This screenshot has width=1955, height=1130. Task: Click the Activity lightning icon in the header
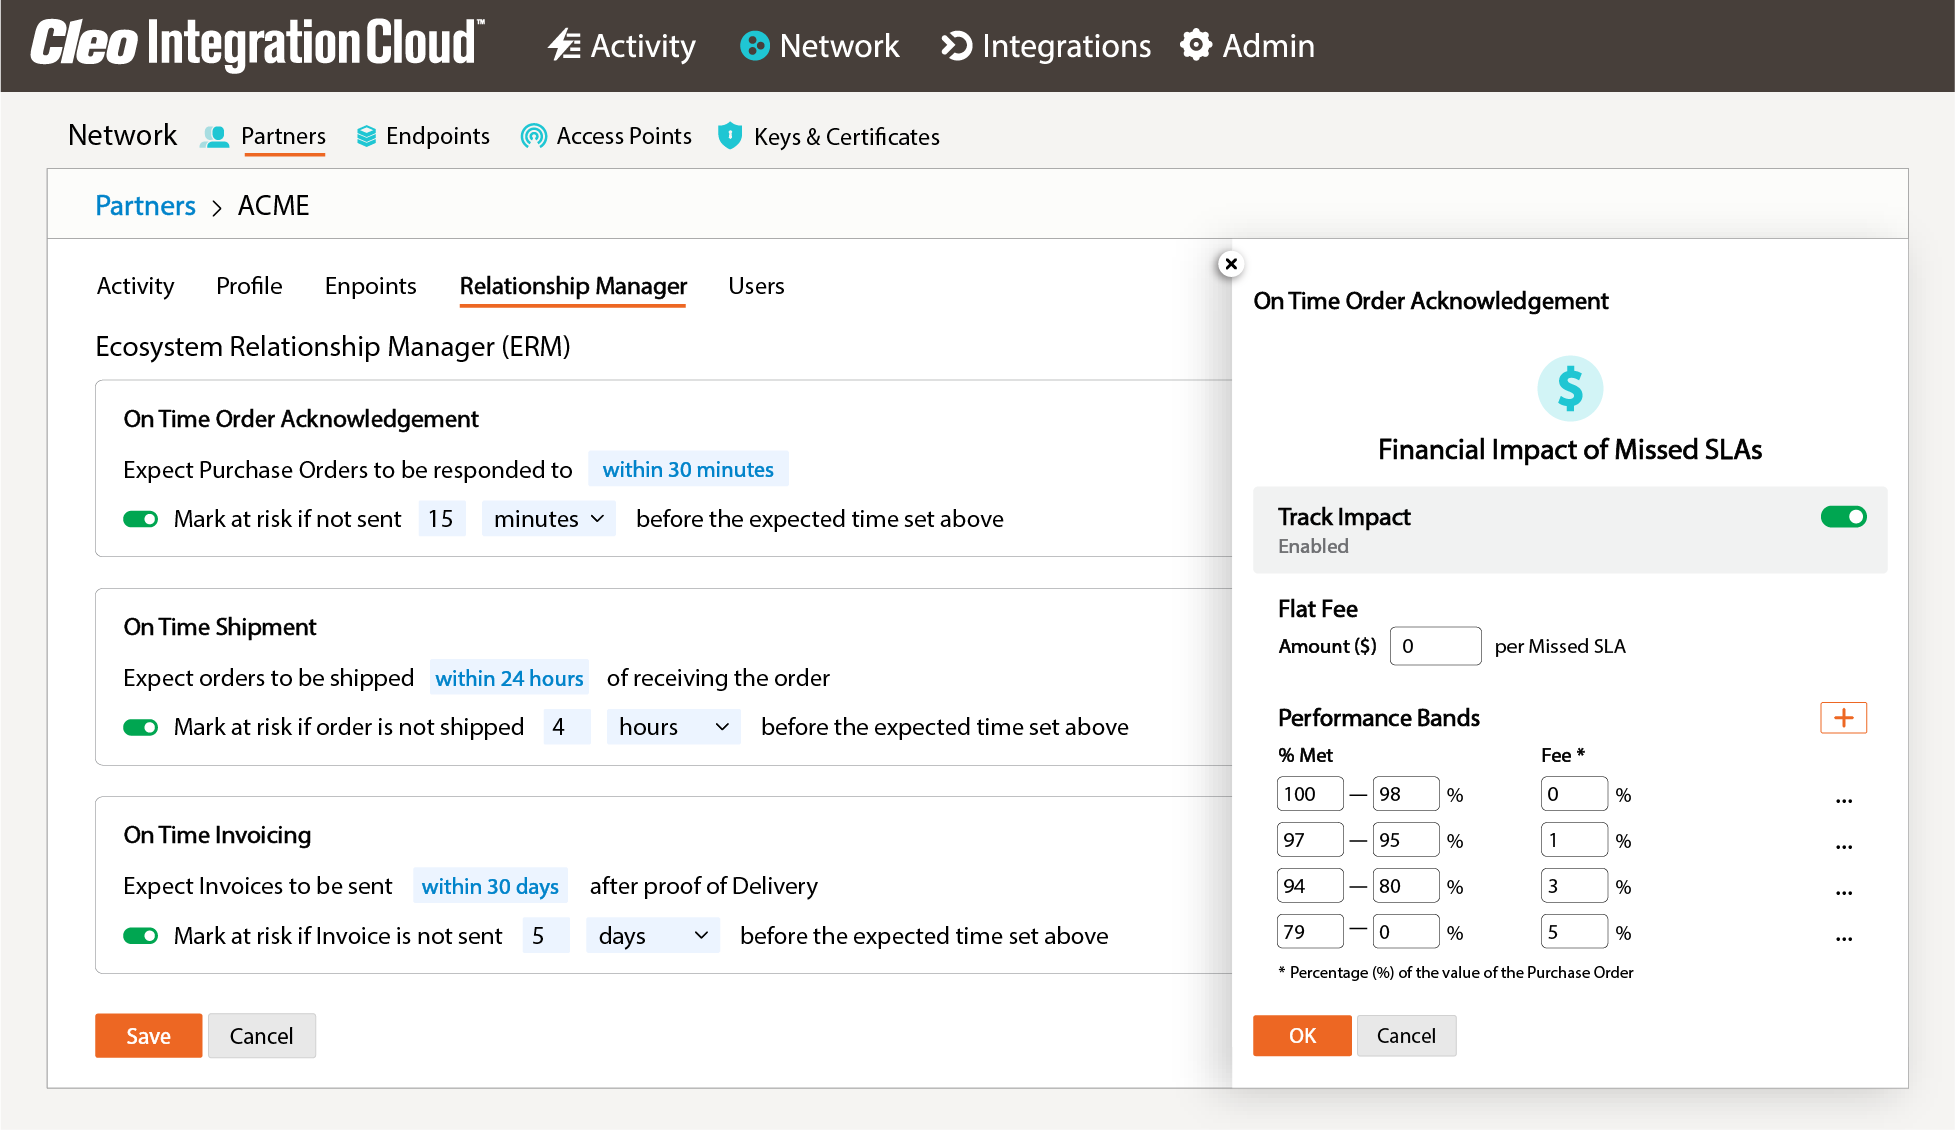coord(564,45)
